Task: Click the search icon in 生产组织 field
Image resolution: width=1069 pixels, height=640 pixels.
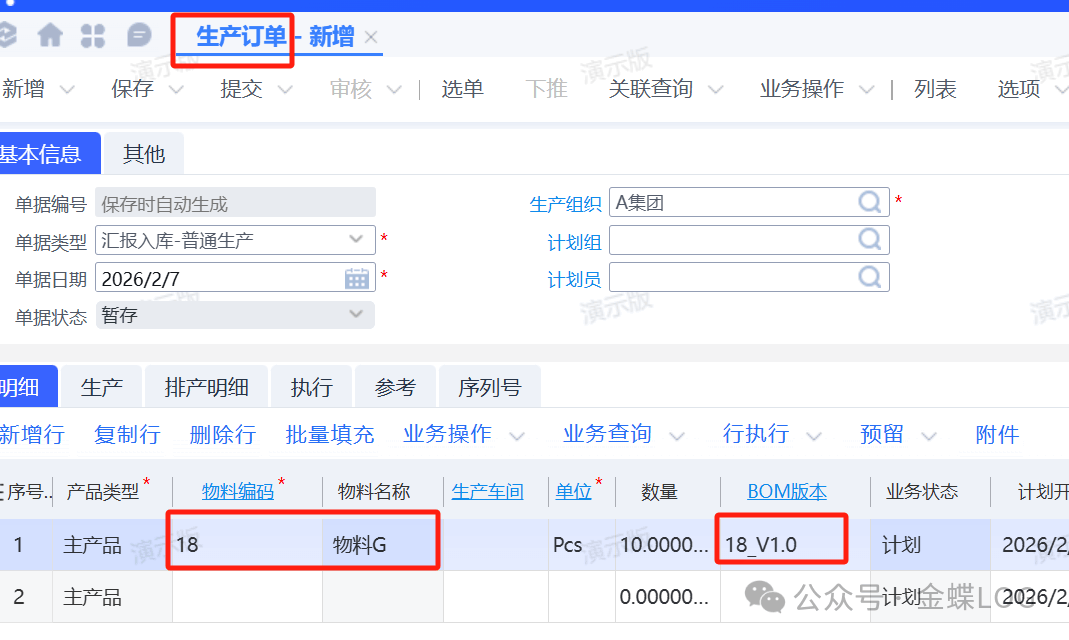Action: point(870,202)
